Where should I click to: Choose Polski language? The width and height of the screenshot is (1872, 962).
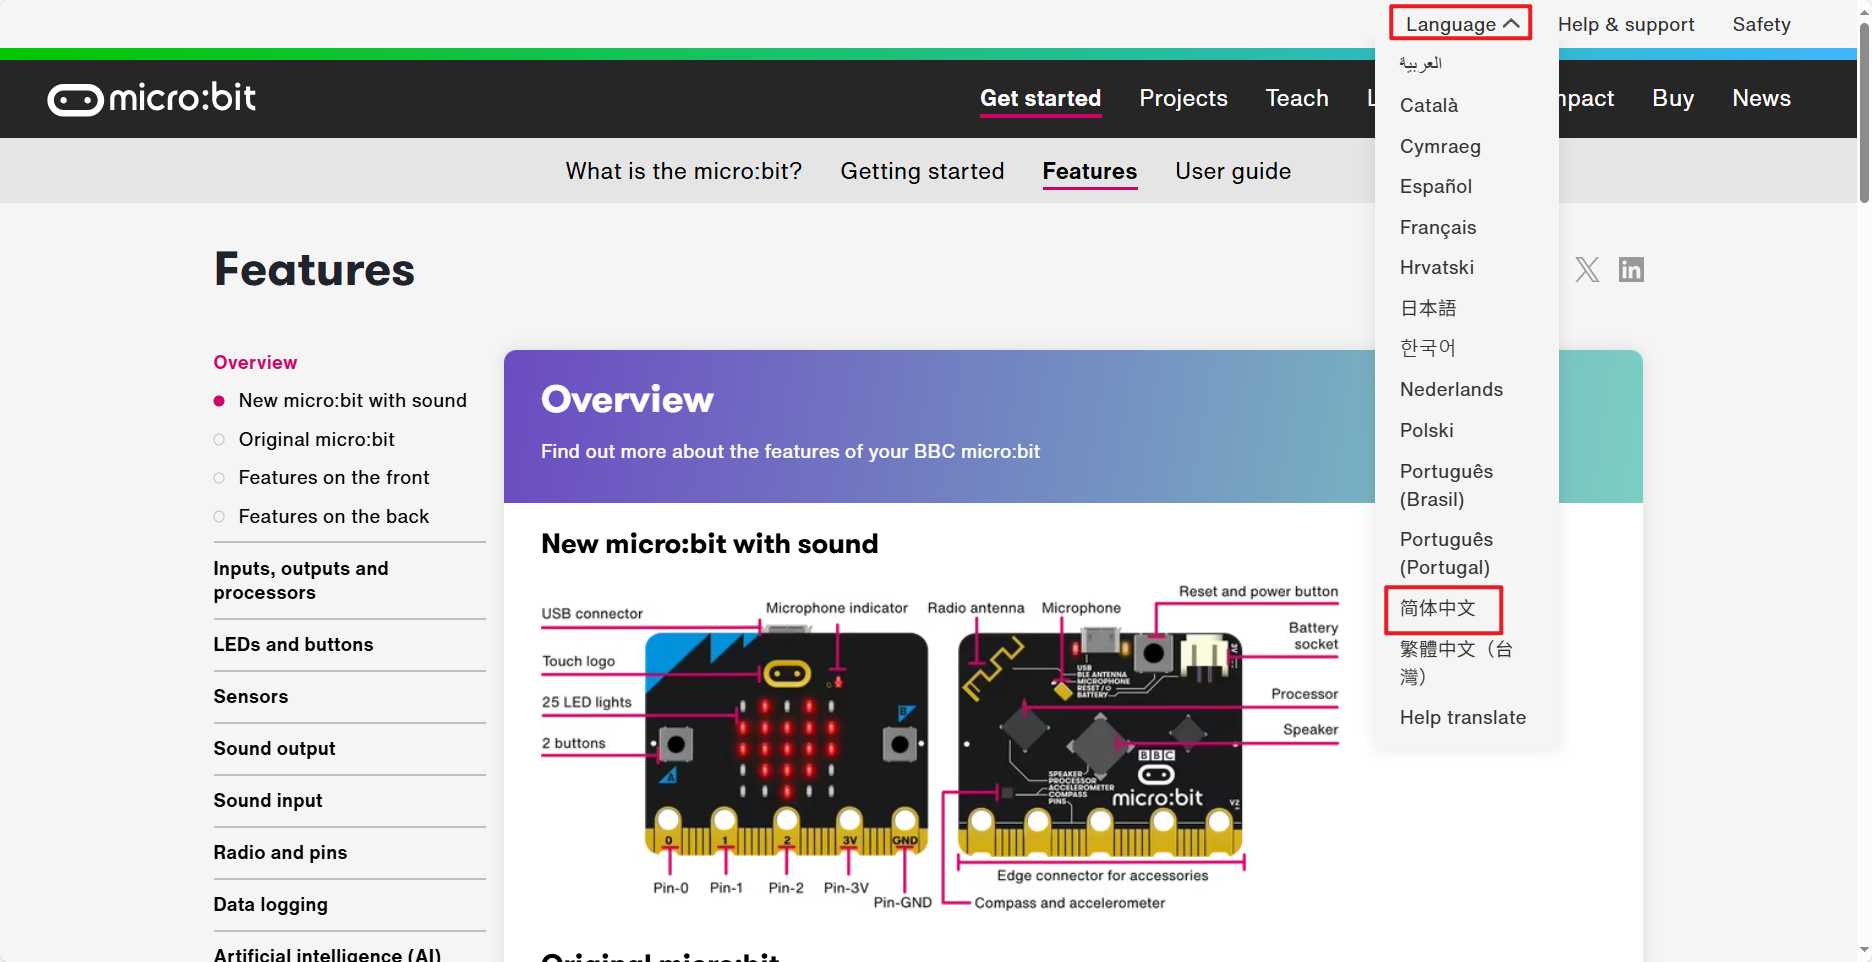pos(1427,430)
